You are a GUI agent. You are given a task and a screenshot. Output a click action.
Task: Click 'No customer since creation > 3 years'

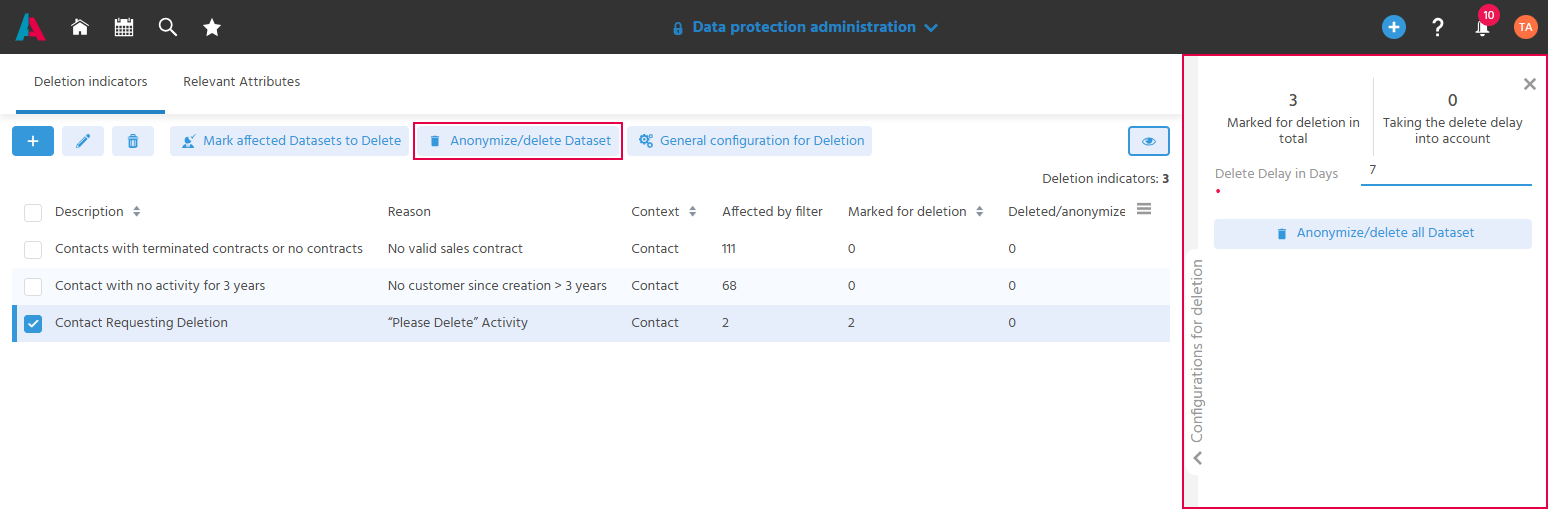pyautogui.click(x=497, y=286)
